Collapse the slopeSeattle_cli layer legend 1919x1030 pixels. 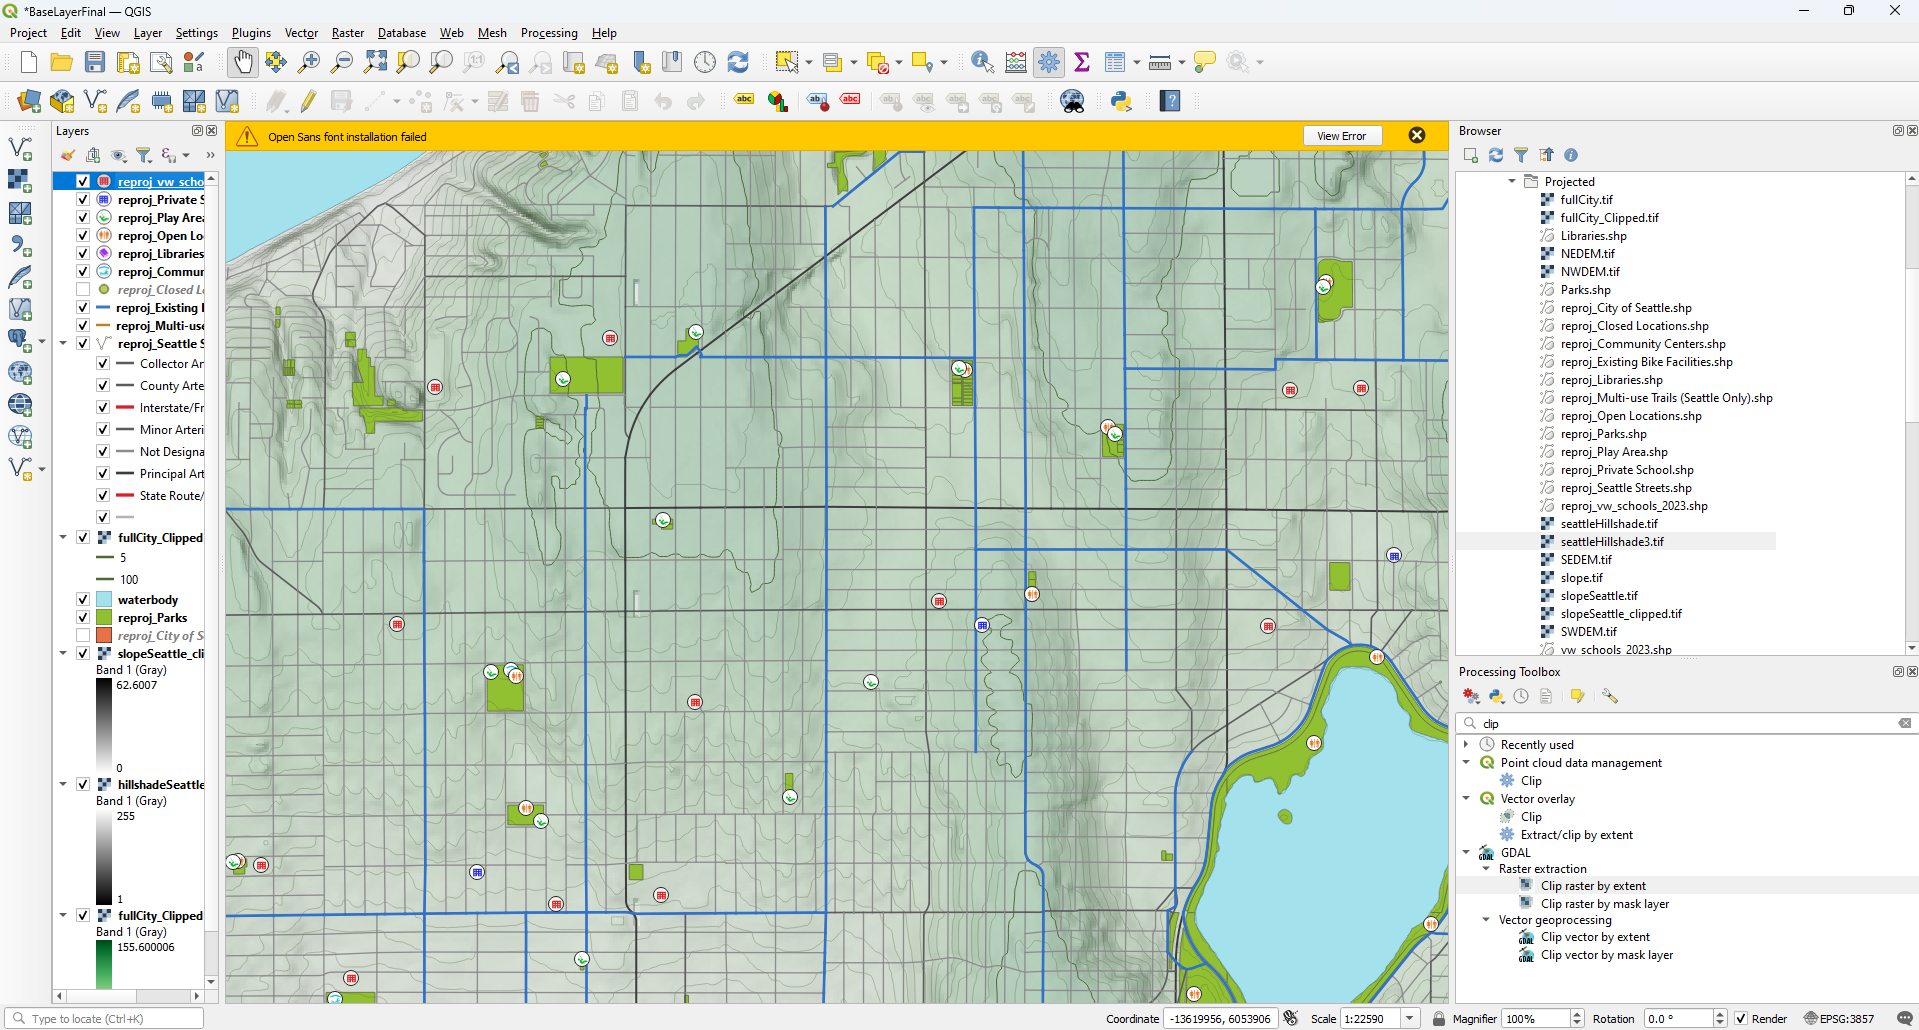(63, 654)
